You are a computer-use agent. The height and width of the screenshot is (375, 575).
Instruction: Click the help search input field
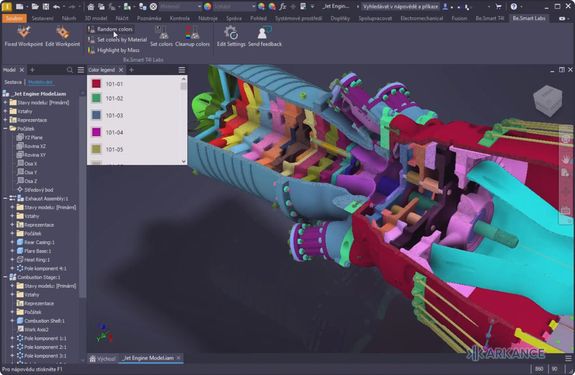[x=400, y=7]
